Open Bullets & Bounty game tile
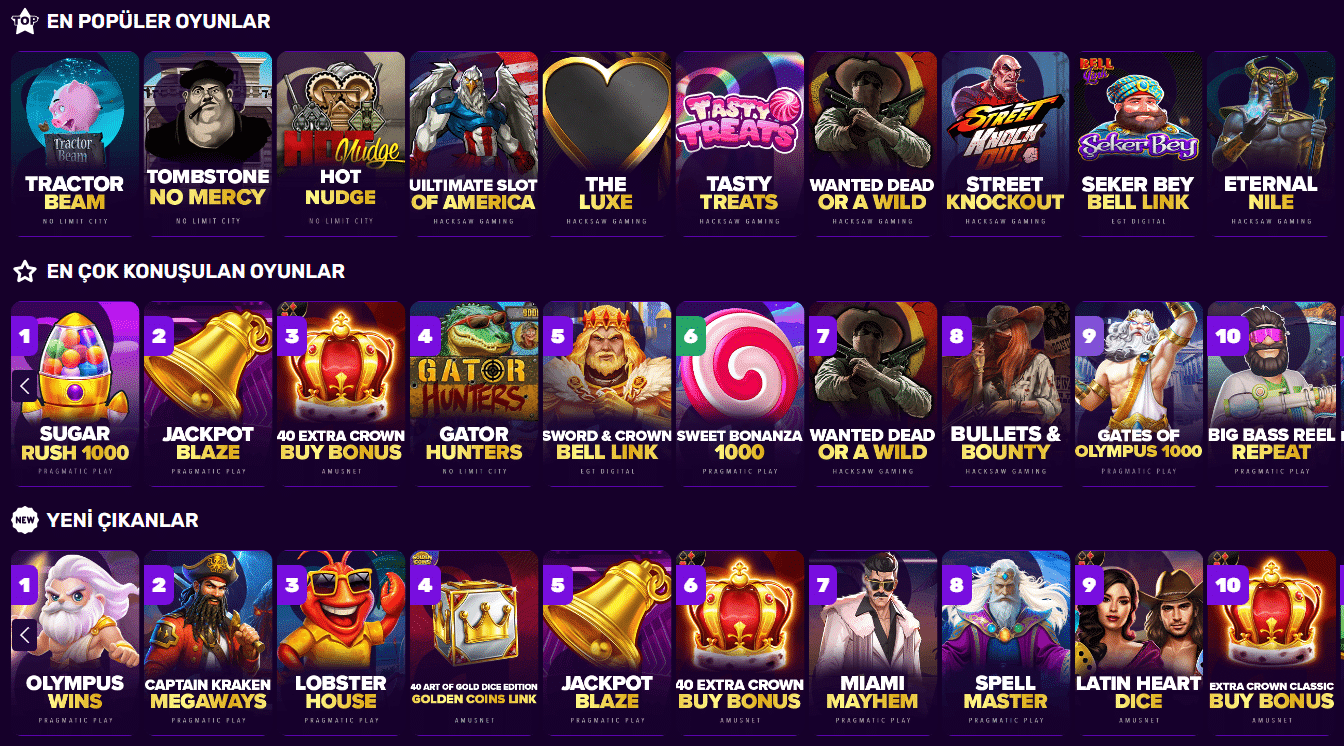1344x746 pixels. click(x=1006, y=394)
